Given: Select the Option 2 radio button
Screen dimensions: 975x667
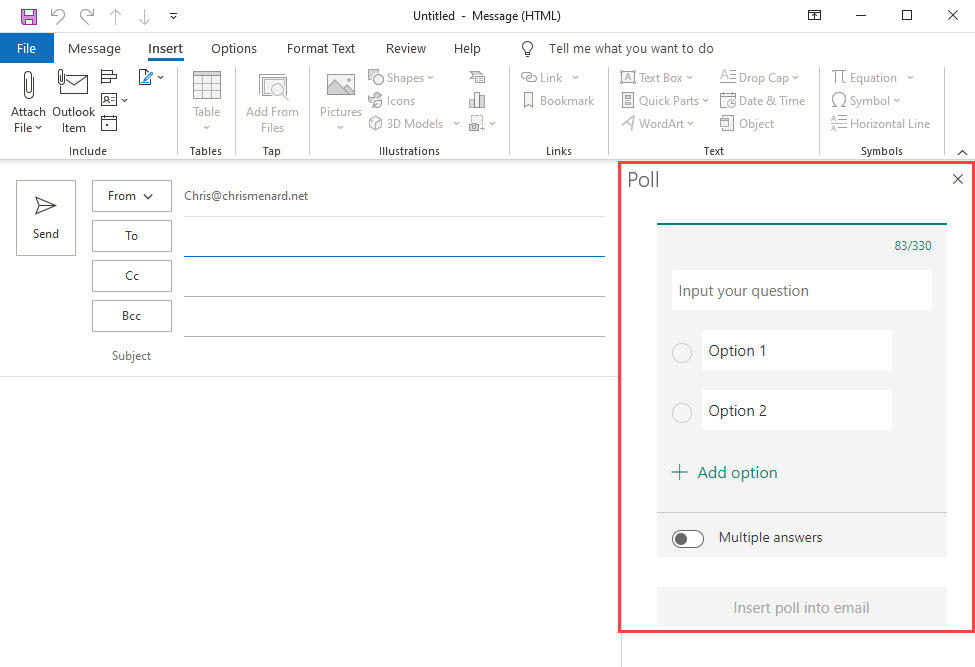Looking at the screenshot, I should (682, 412).
